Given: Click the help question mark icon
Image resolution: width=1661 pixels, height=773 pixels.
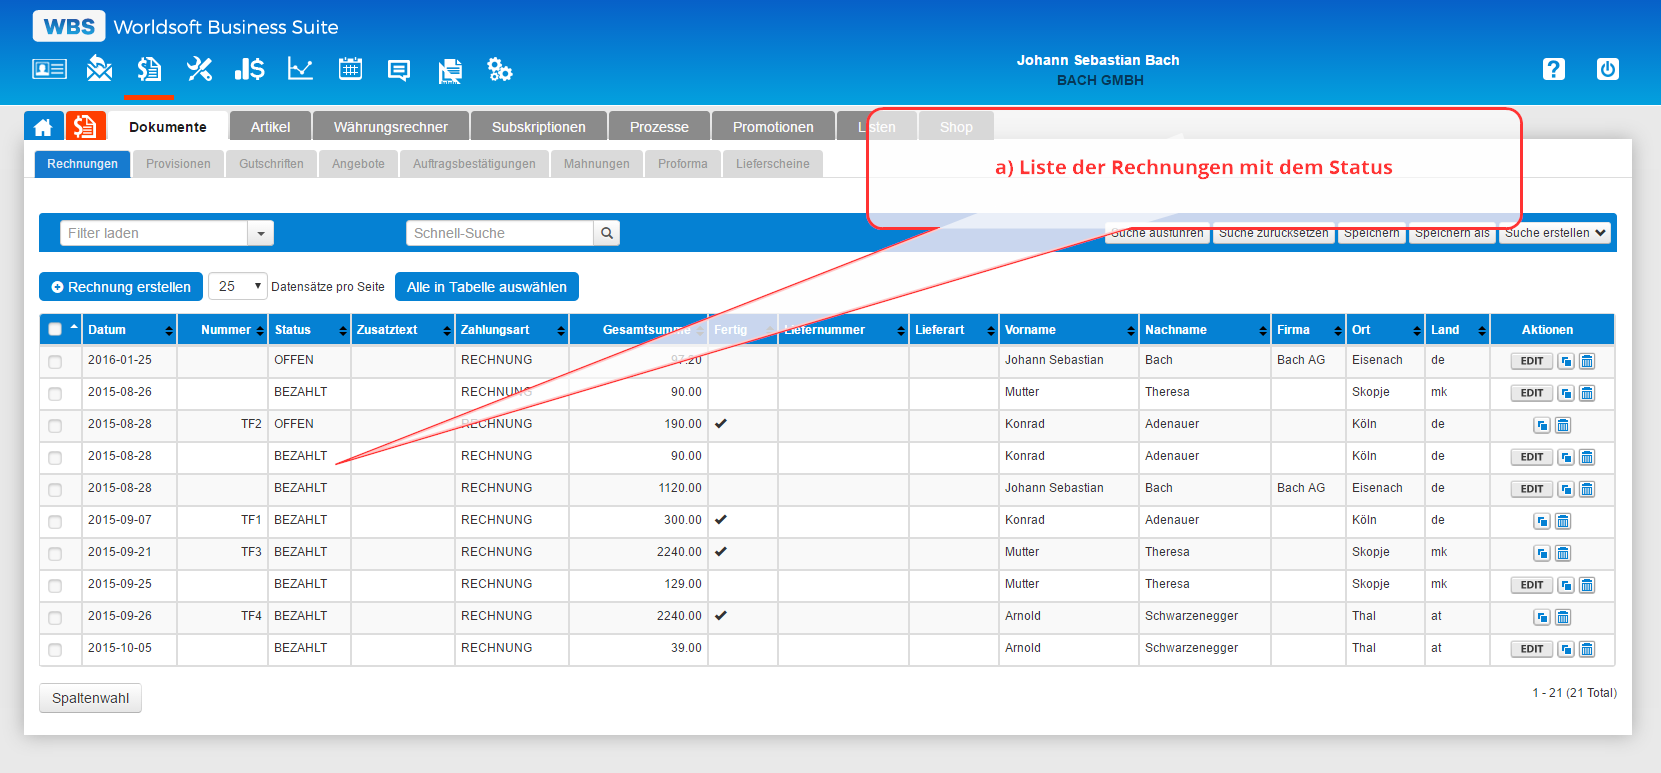Looking at the screenshot, I should 1553,69.
